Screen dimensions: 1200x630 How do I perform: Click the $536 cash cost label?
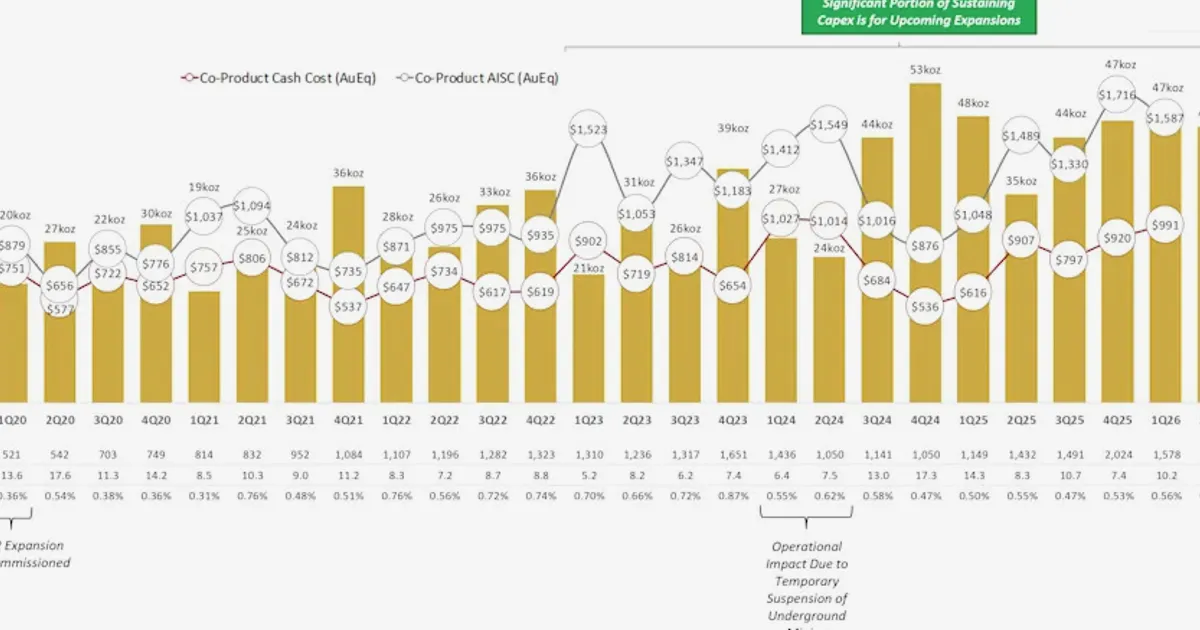pyautogui.click(x=925, y=308)
